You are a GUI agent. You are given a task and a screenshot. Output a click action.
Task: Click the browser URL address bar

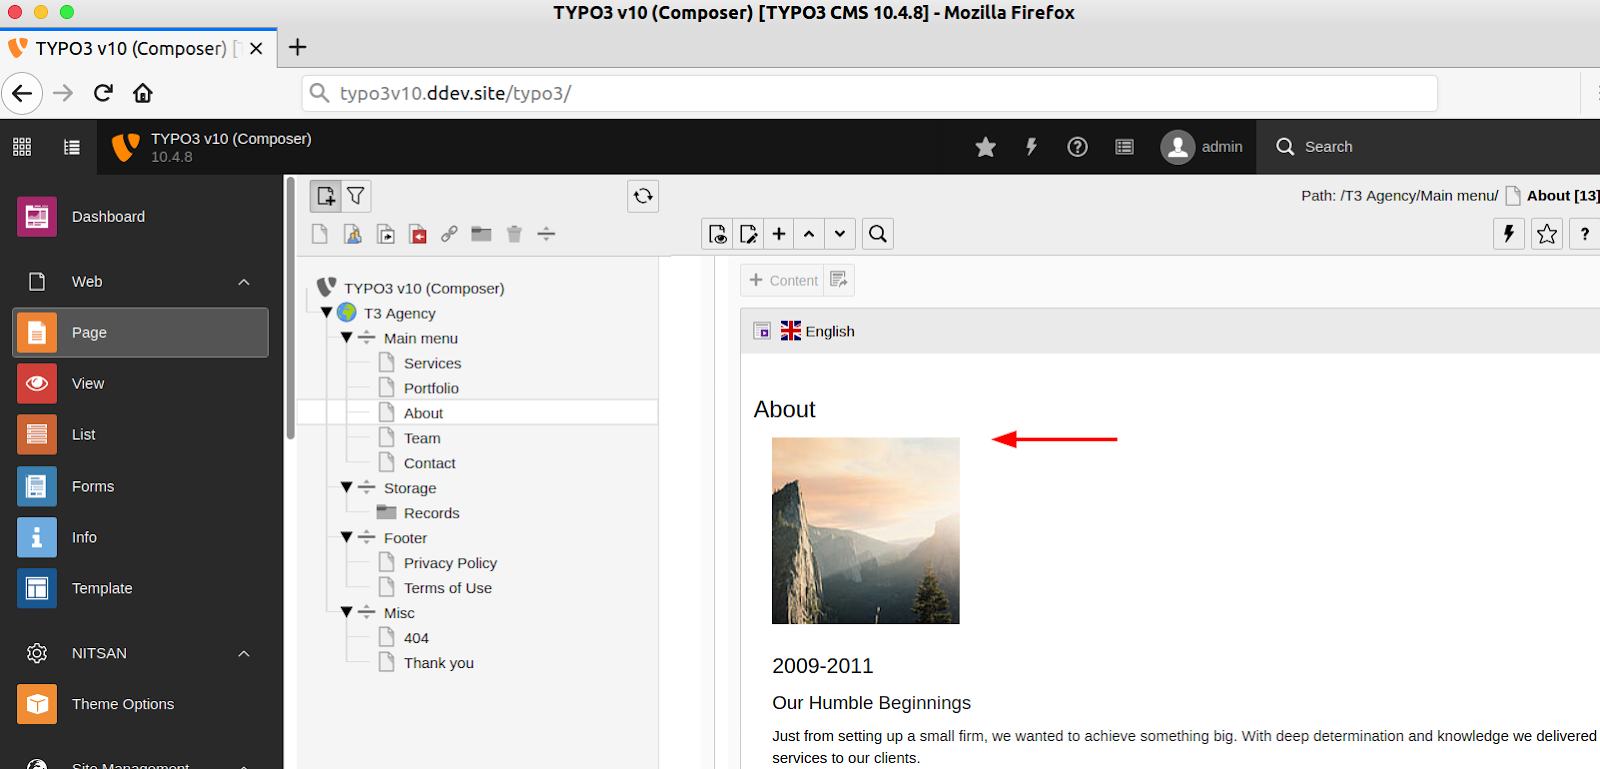(x=869, y=93)
